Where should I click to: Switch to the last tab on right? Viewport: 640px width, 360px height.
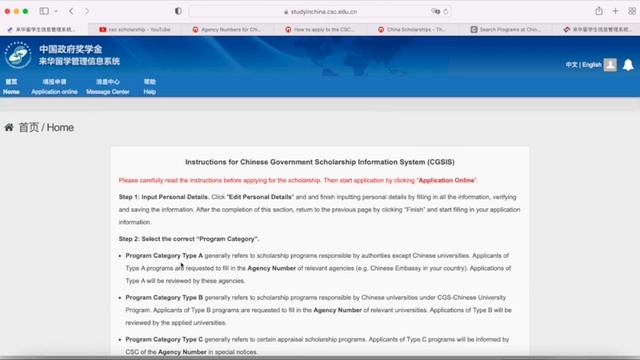(596, 29)
